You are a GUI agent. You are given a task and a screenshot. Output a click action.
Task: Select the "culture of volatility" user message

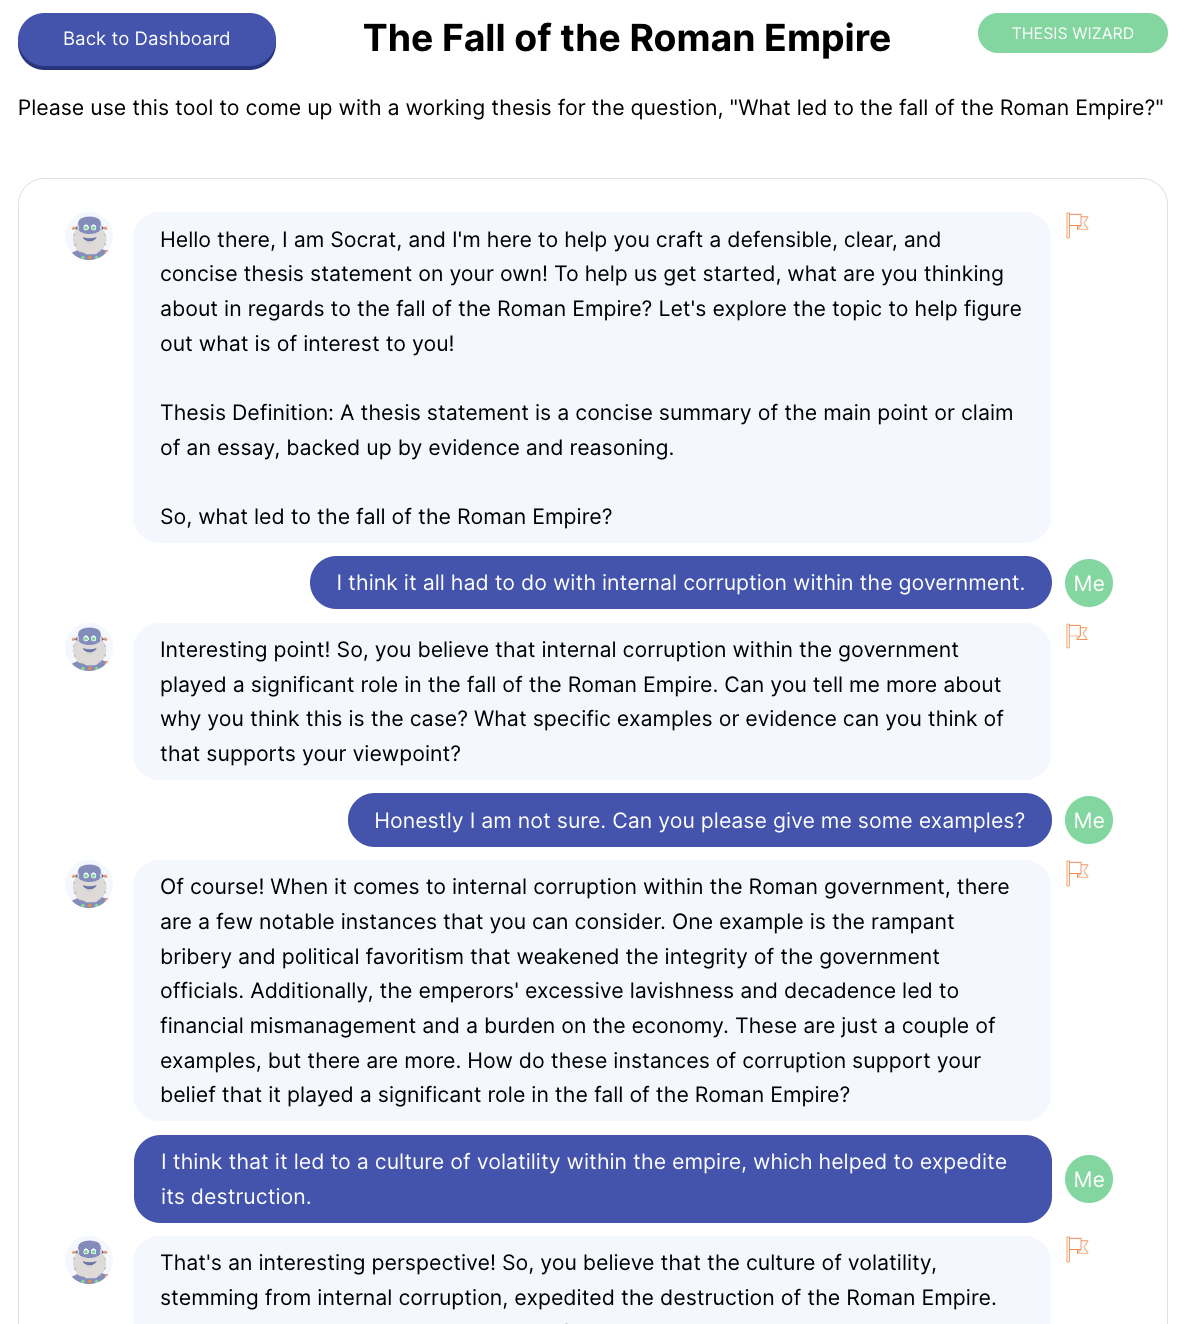click(592, 1179)
